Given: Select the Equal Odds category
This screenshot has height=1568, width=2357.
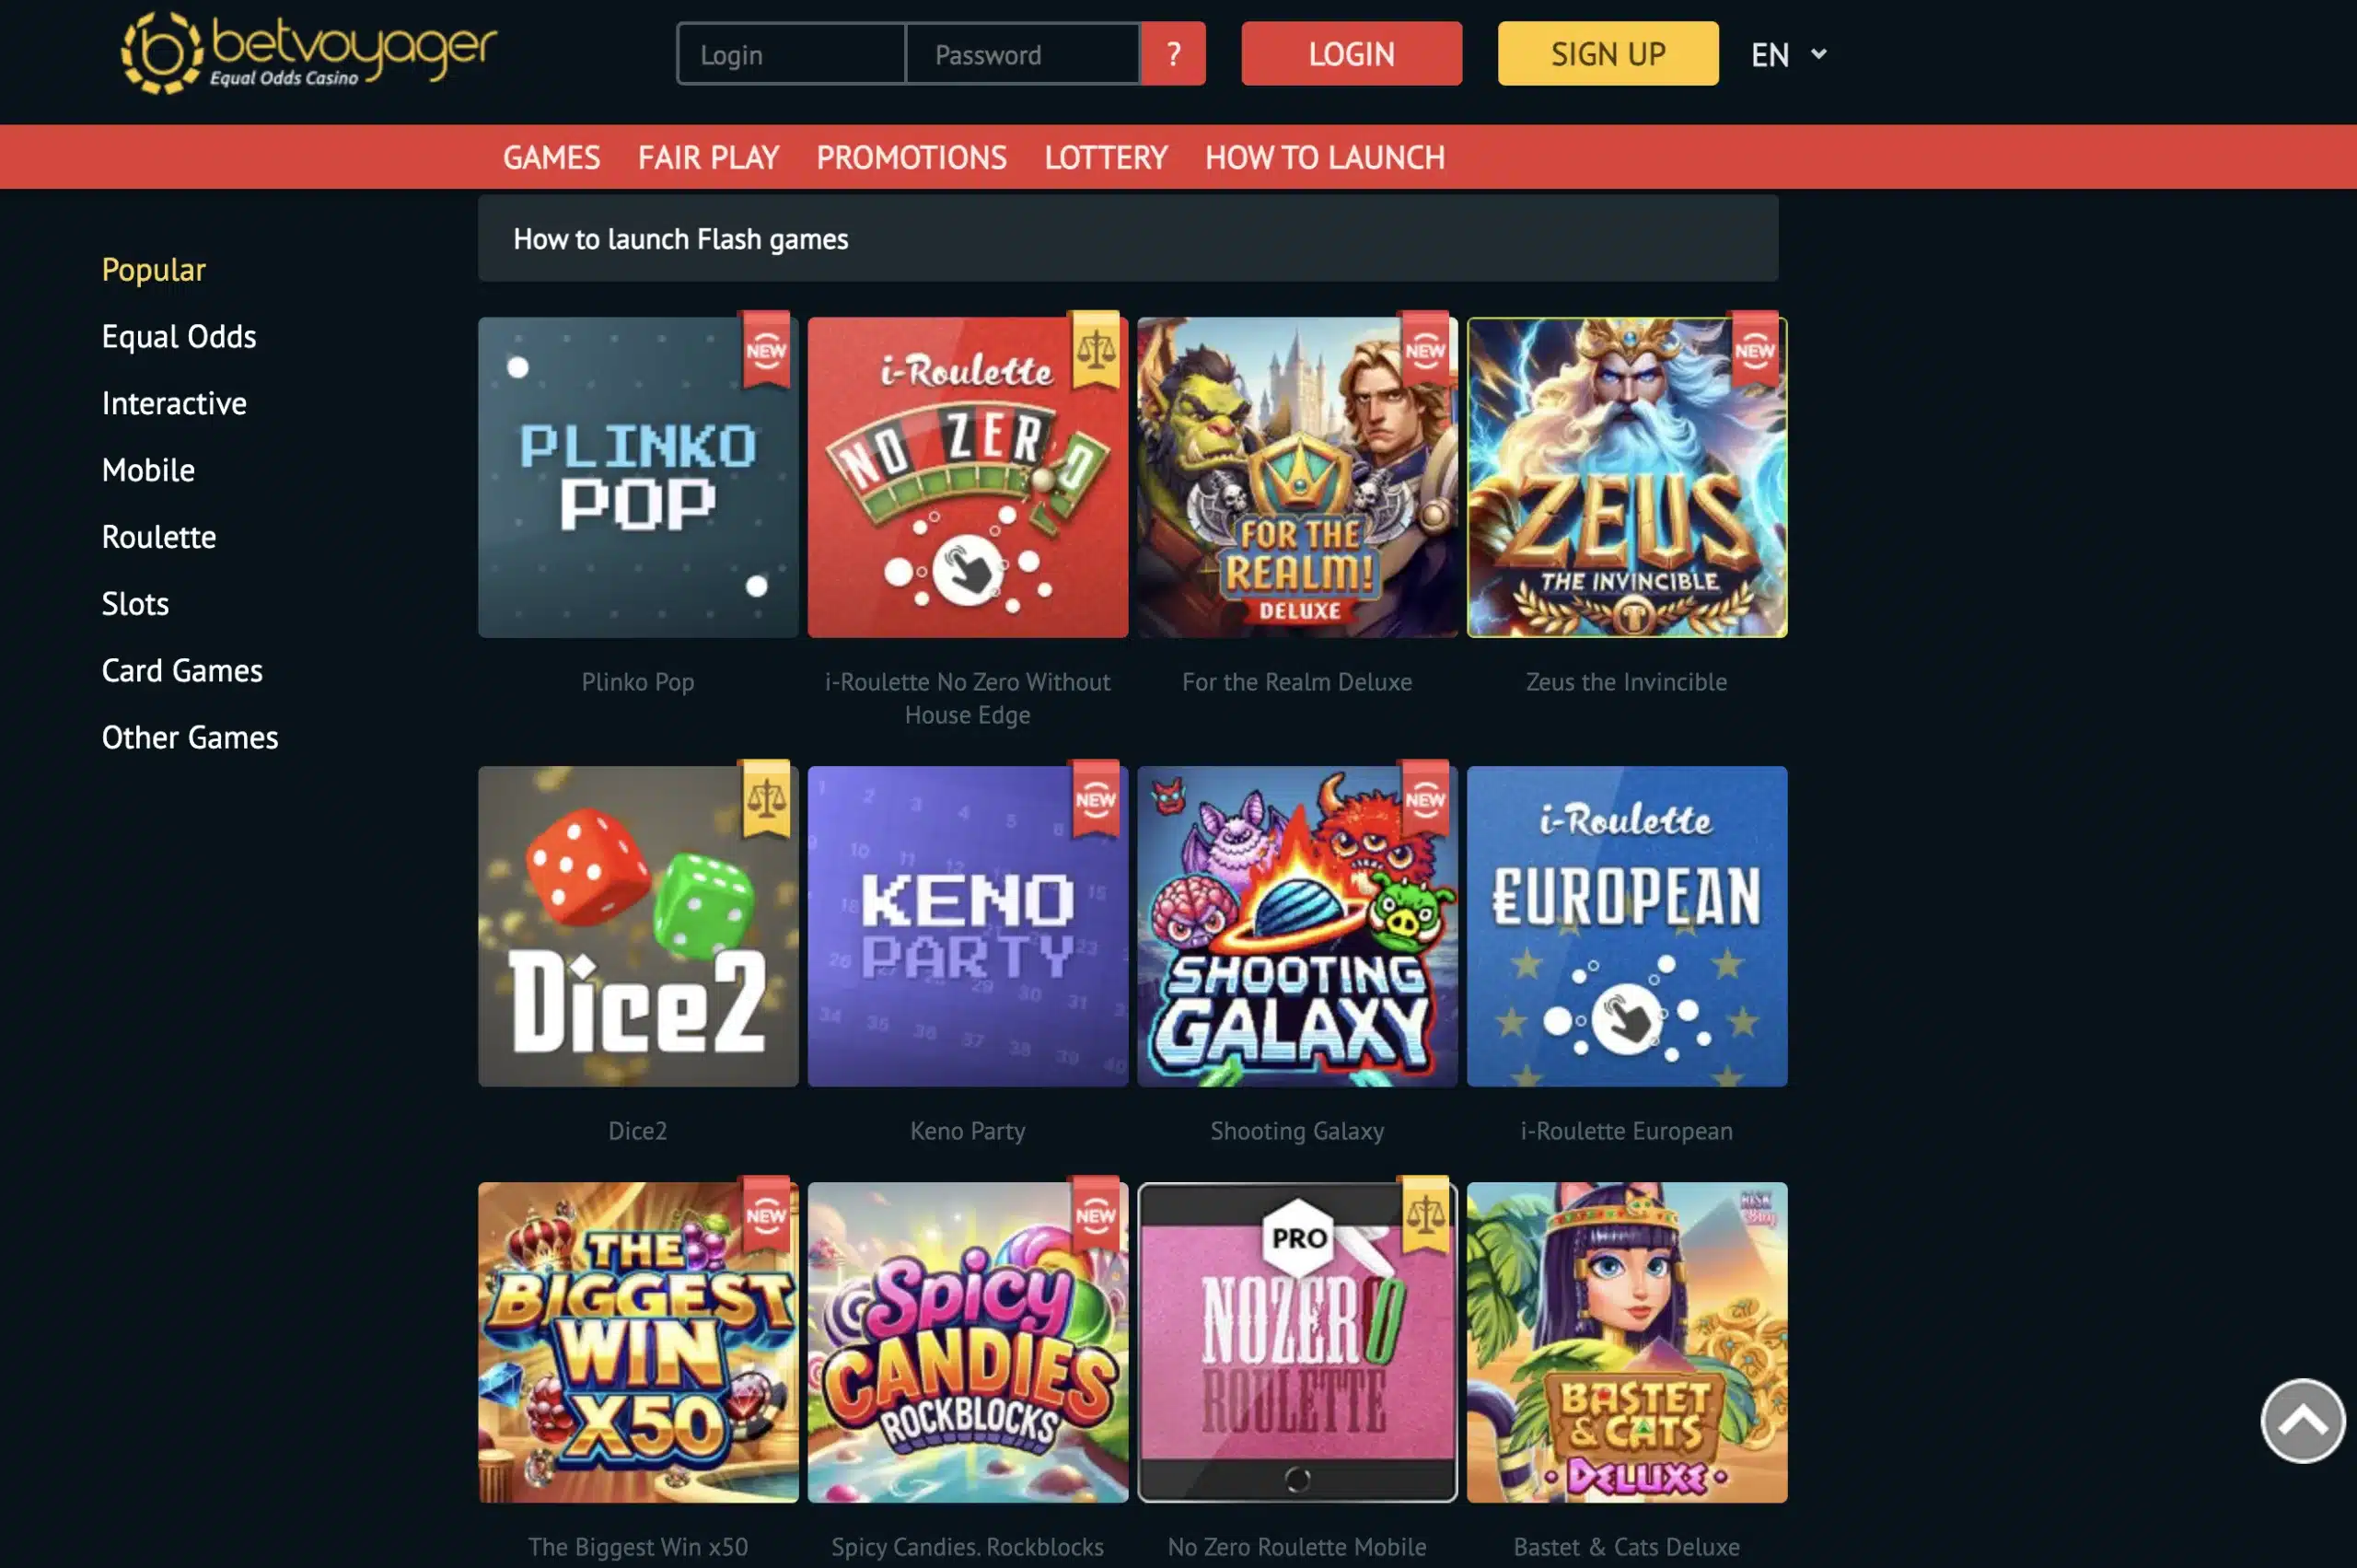Looking at the screenshot, I should tap(179, 337).
